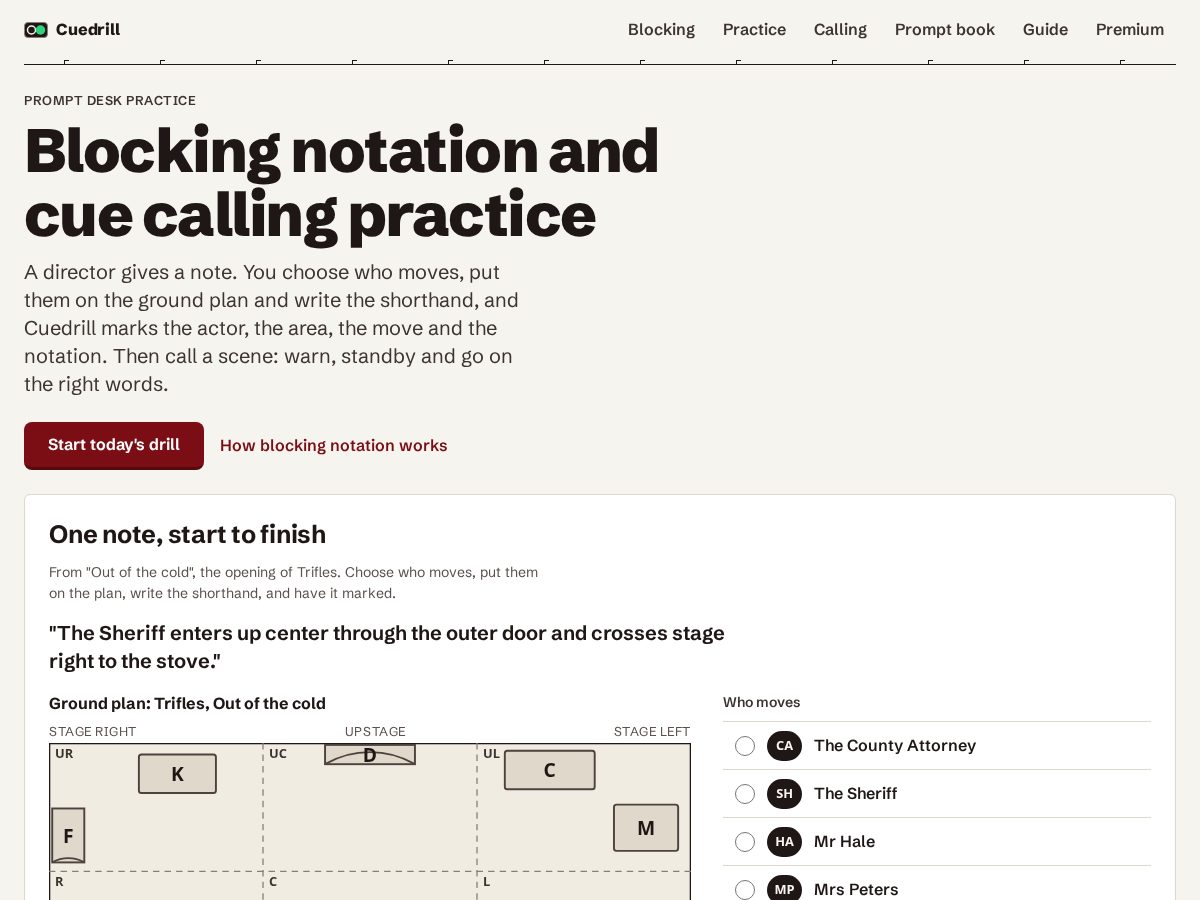
Task: Click the "Ground plan: Trifles" caption
Action: pyautogui.click(x=187, y=704)
